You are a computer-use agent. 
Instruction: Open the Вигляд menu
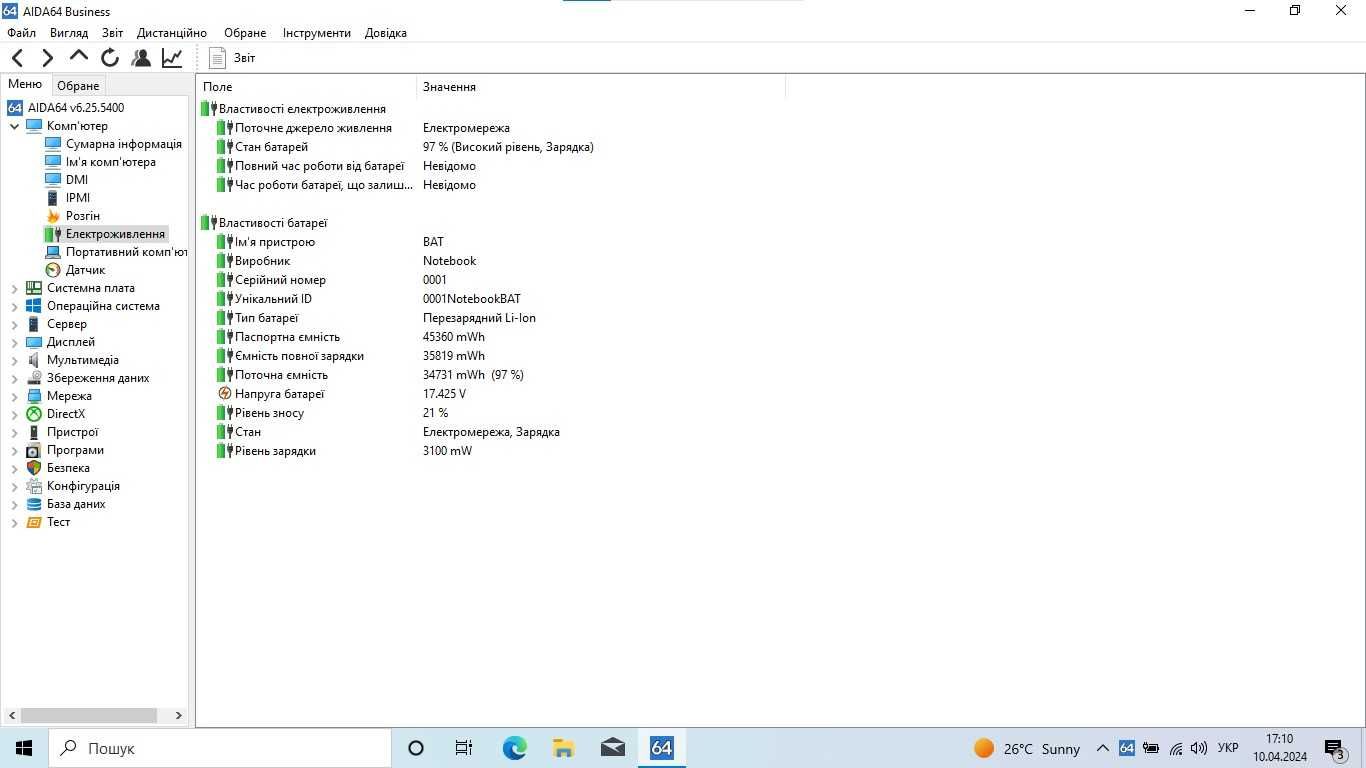coord(69,33)
